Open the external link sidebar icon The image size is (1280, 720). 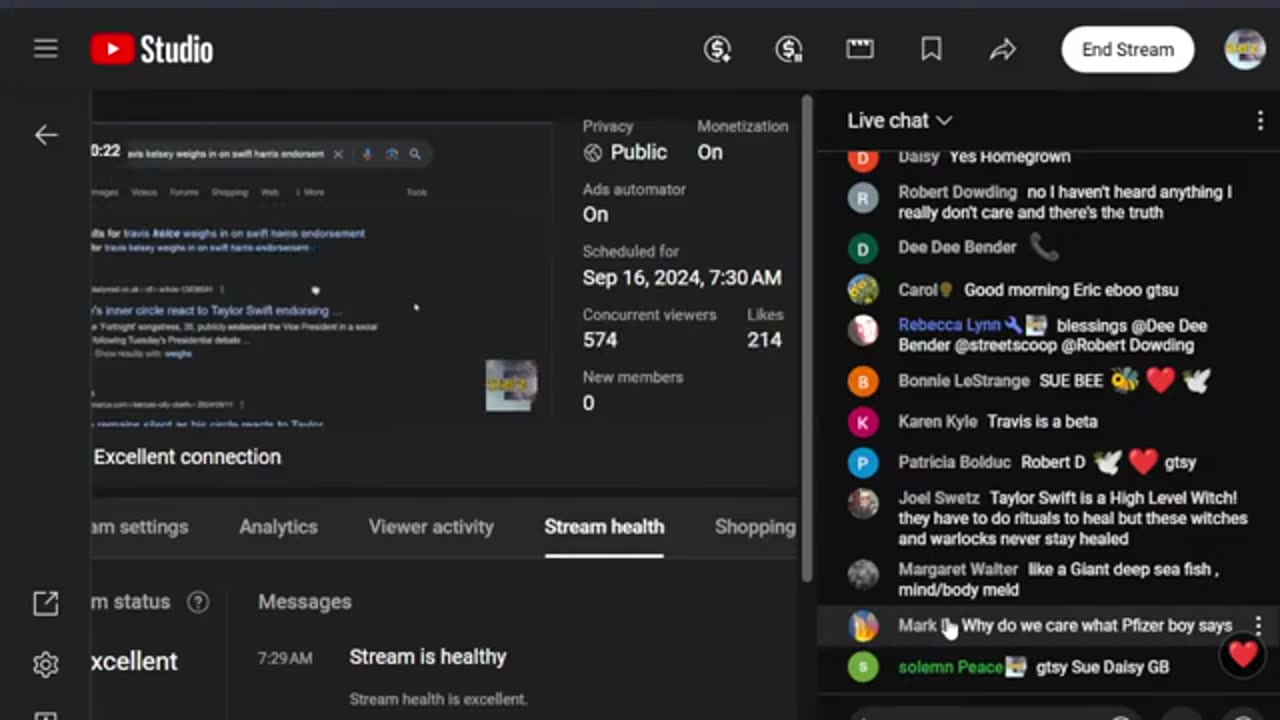(x=46, y=602)
